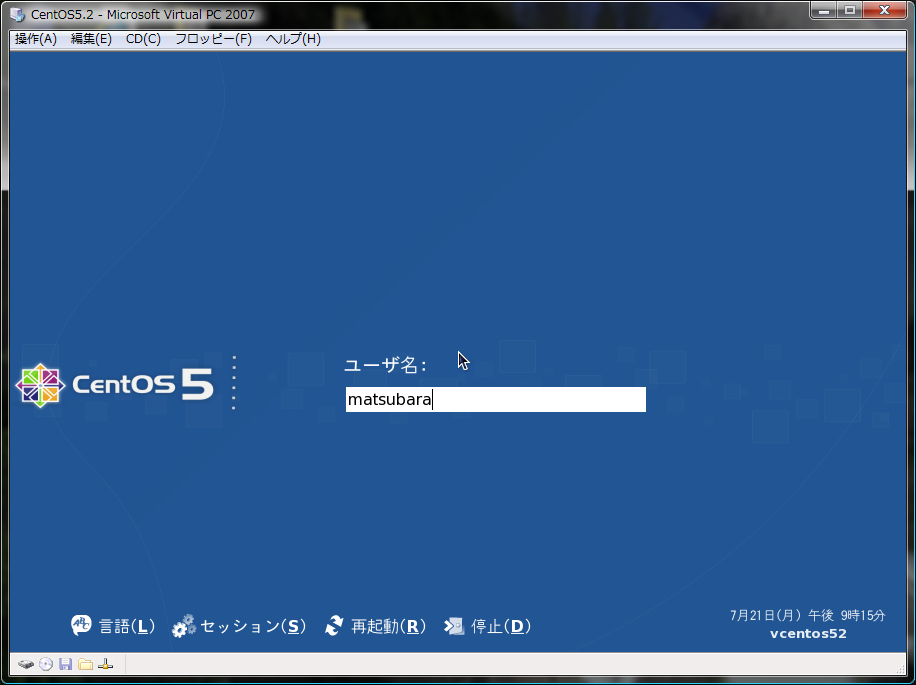Click the hard disk status icon
This screenshot has height=685, width=916.
26,665
